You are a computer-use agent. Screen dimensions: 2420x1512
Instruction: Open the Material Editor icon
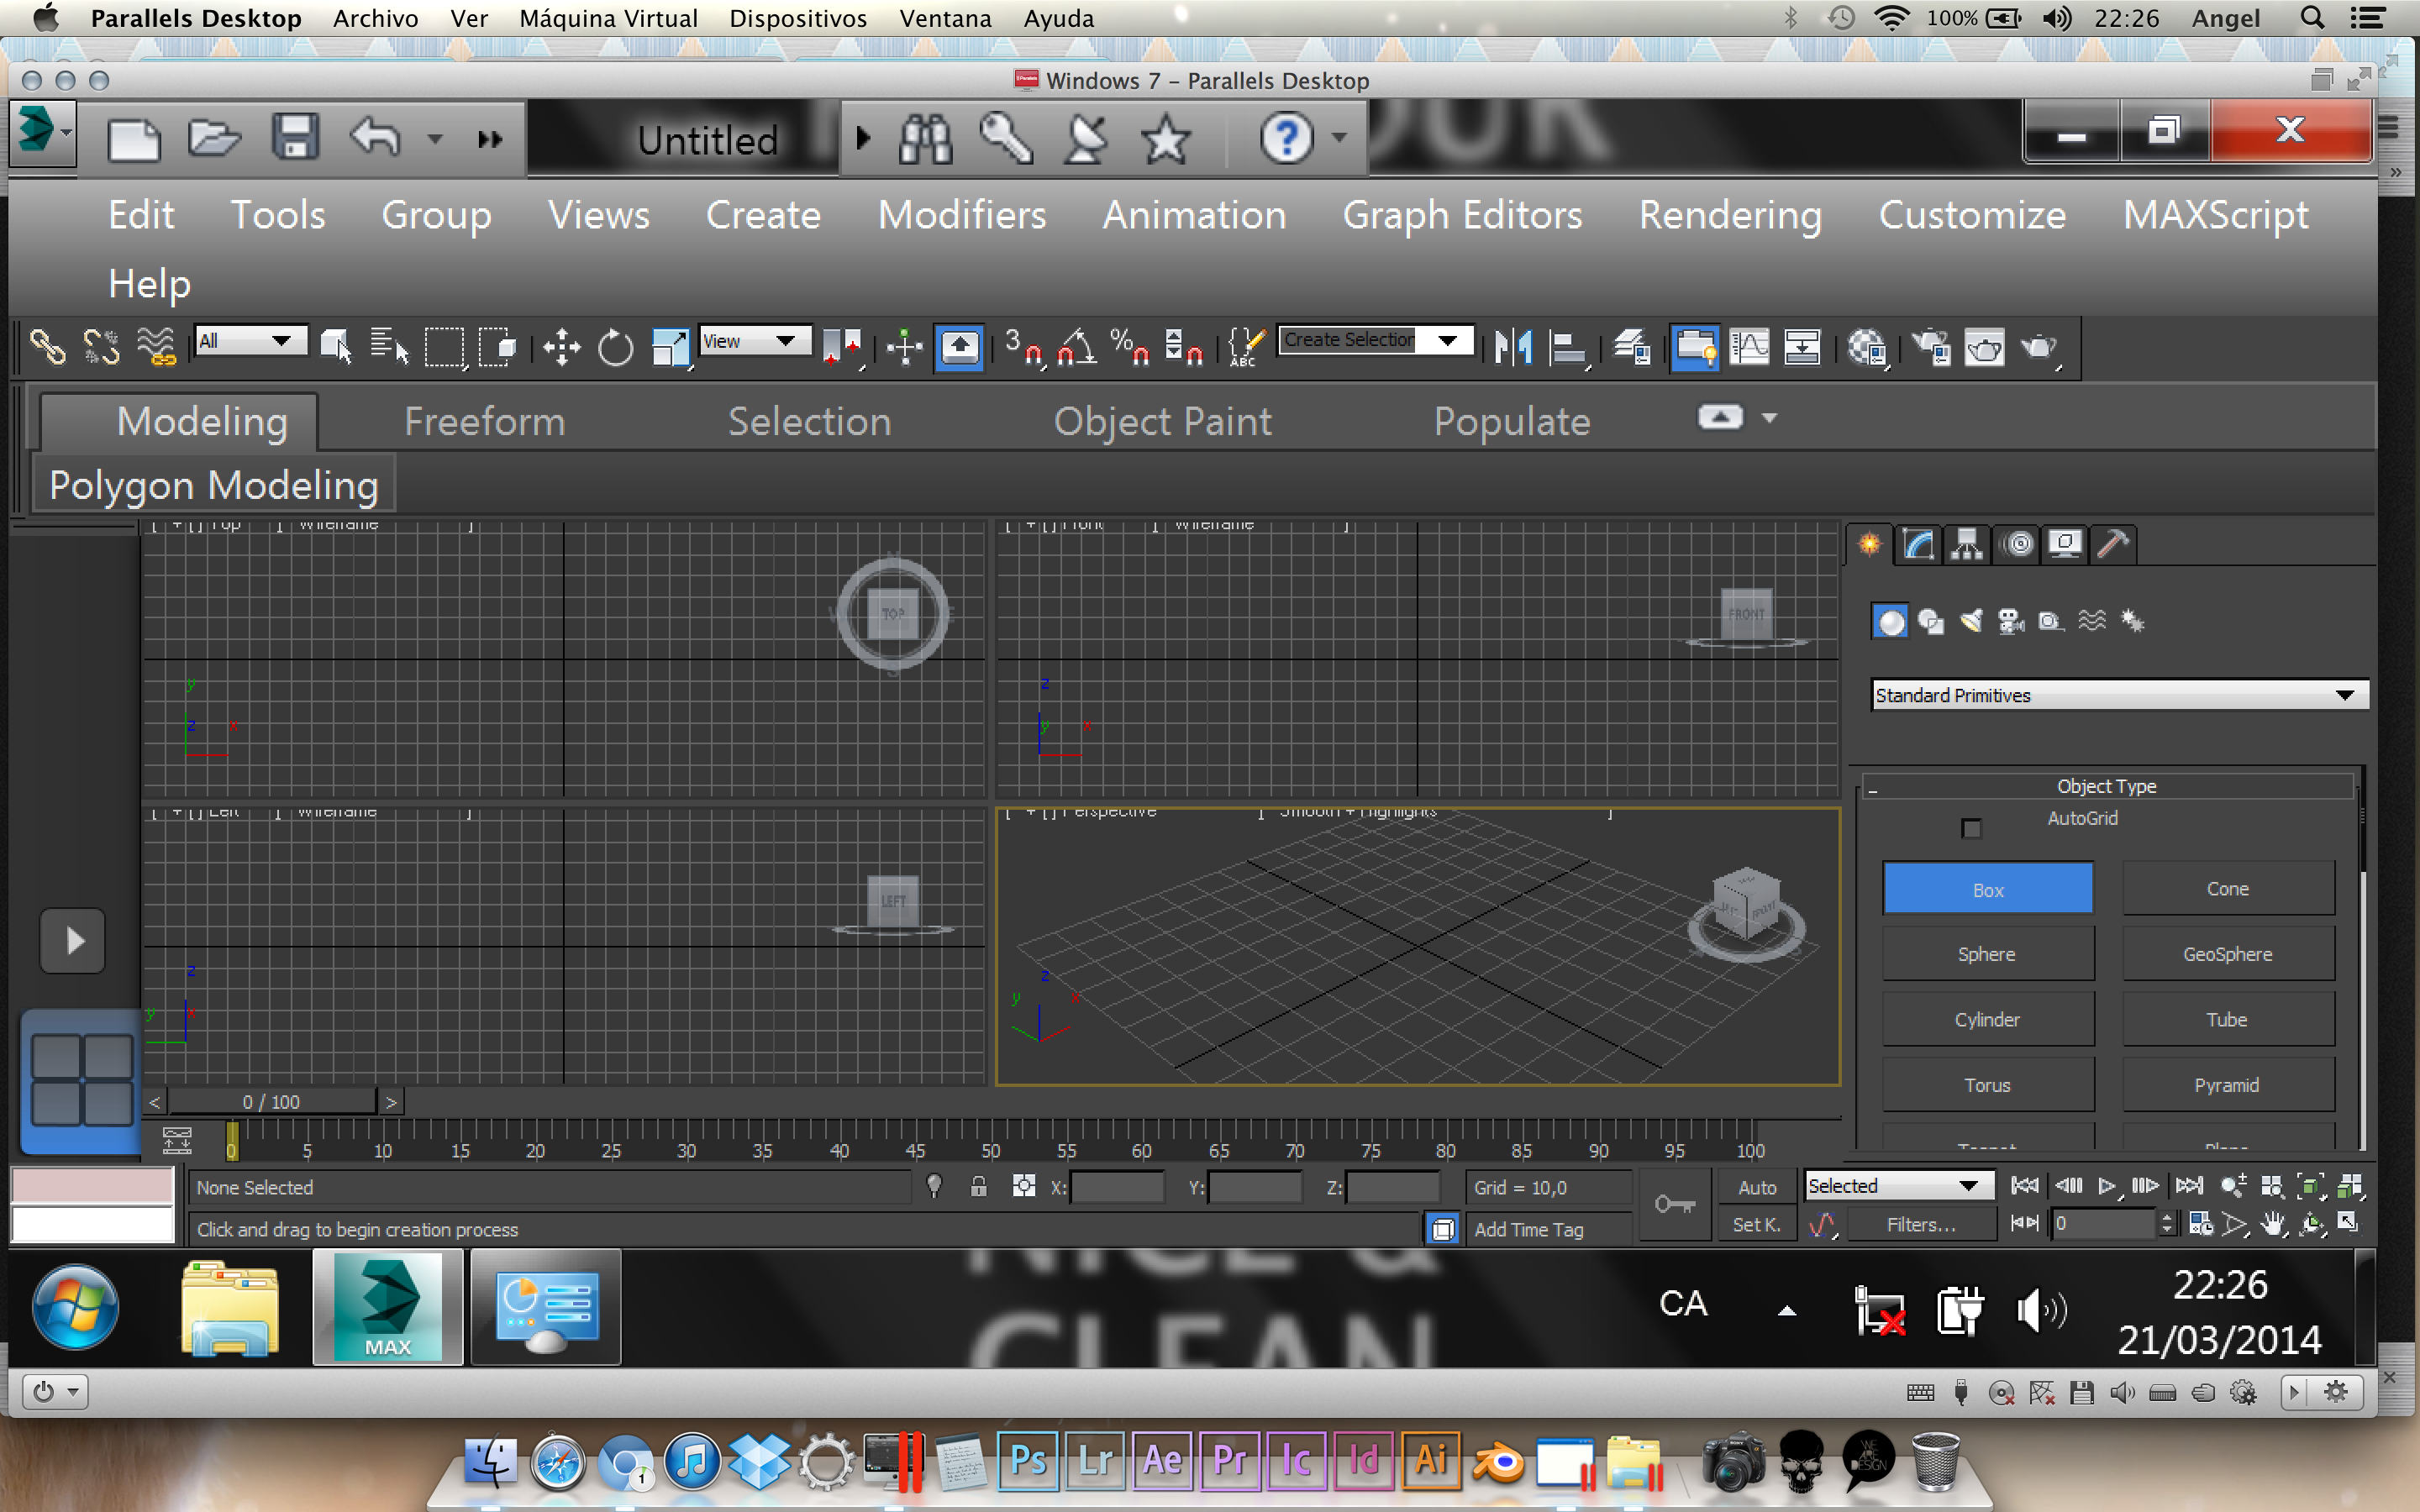pyautogui.click(x=1866, y=347)
